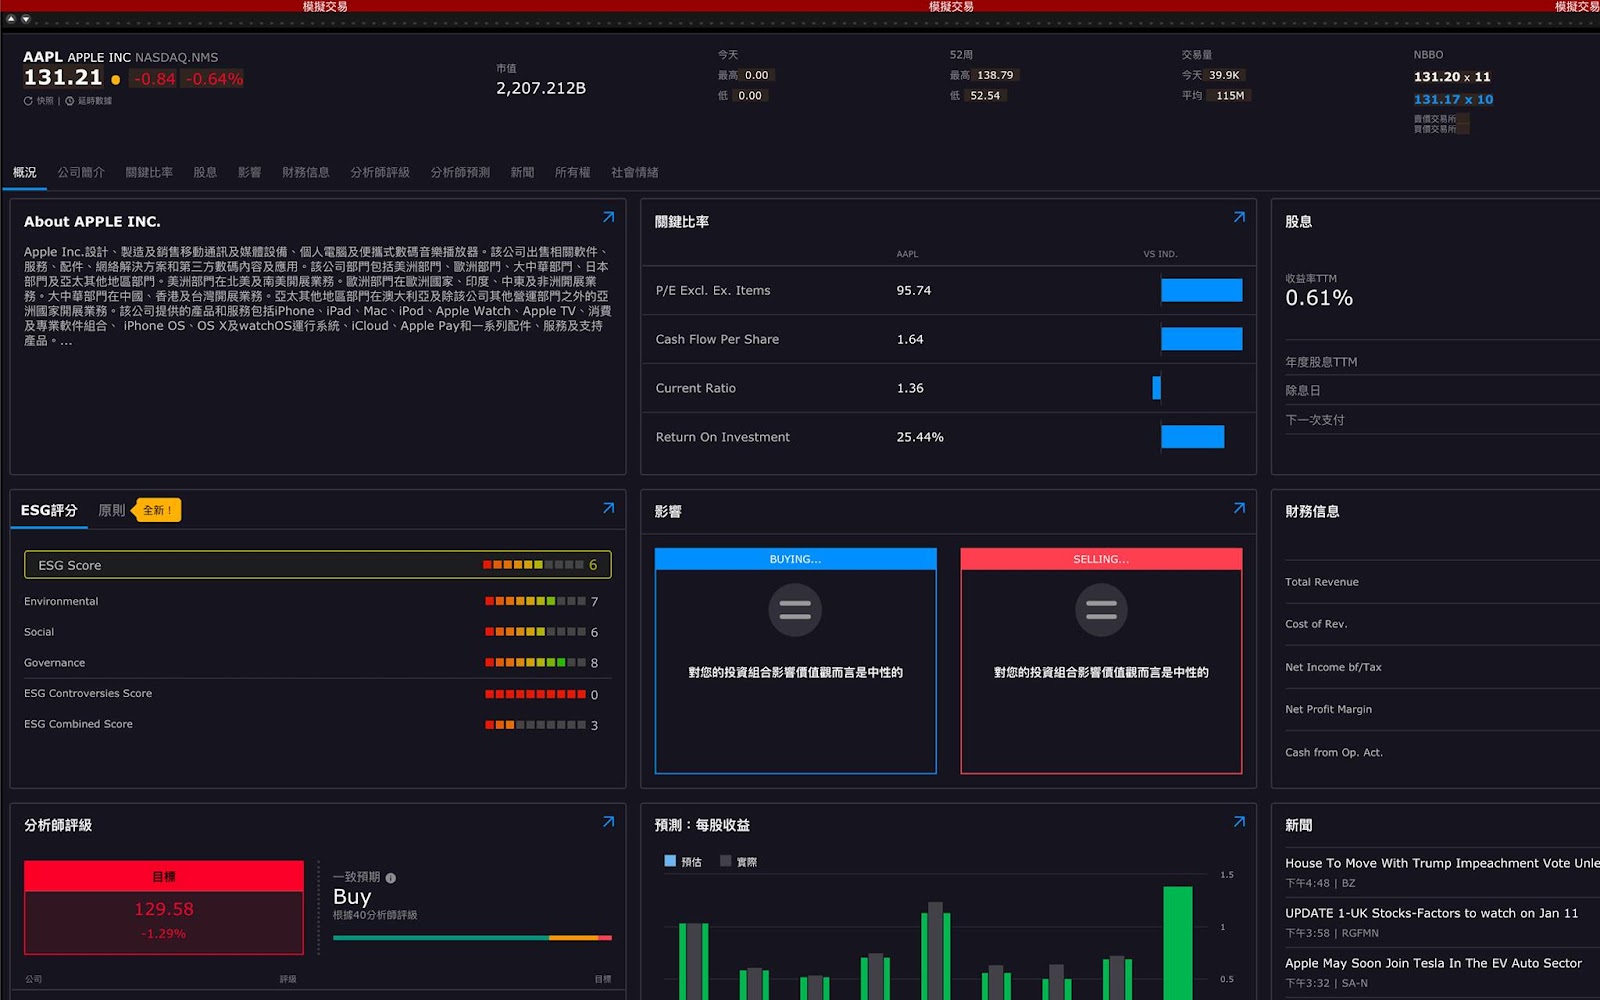The height and width of the screenshot is (1000, 1600).
Task: Switch to the 股息 tab
Action: 205,172
